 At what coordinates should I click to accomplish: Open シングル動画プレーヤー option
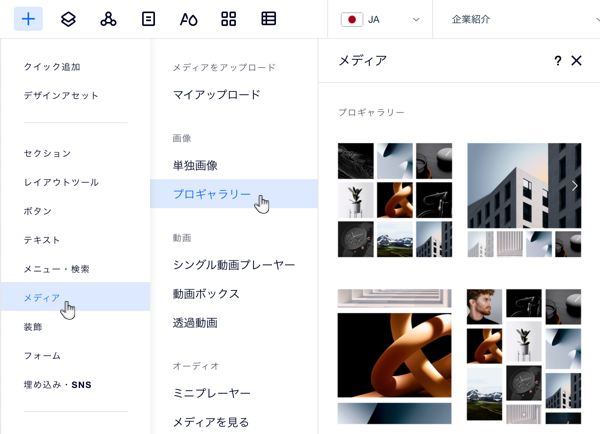pyautogui.click(x=234, y=265)
